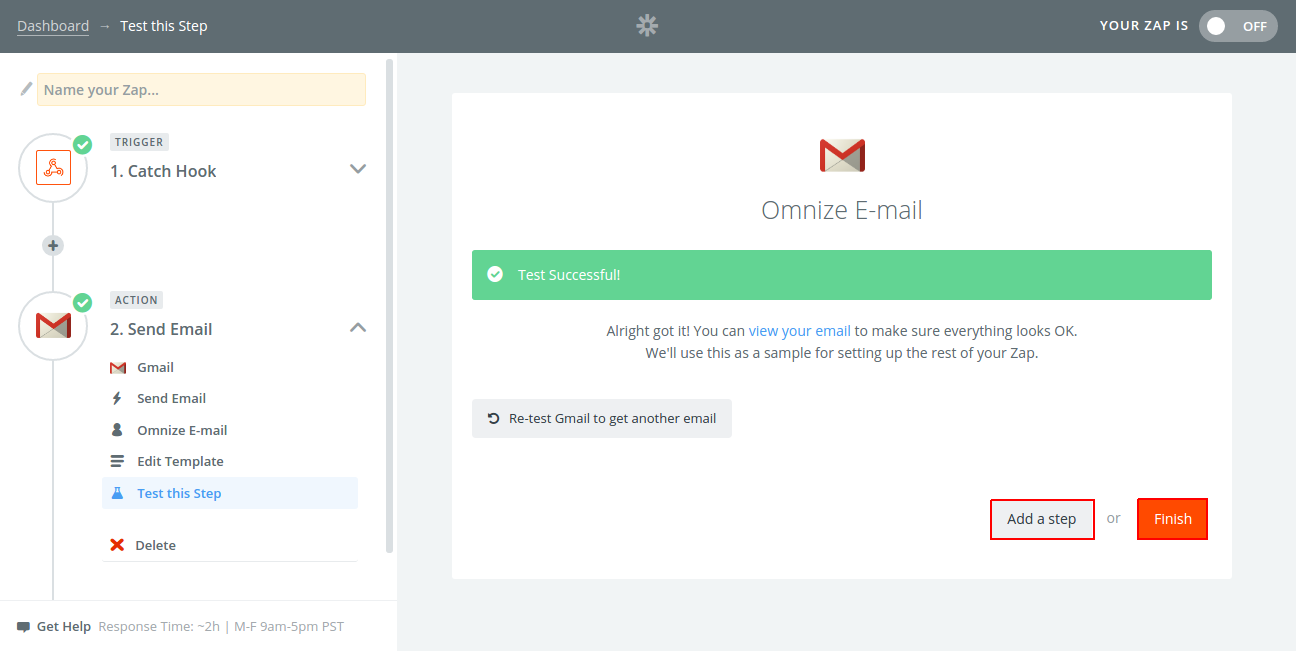Image resolution: width=1296 pixels, height=651 pixels.
Task: Click the person icon beside Omnize E-mail
Action: pos(117,430)
